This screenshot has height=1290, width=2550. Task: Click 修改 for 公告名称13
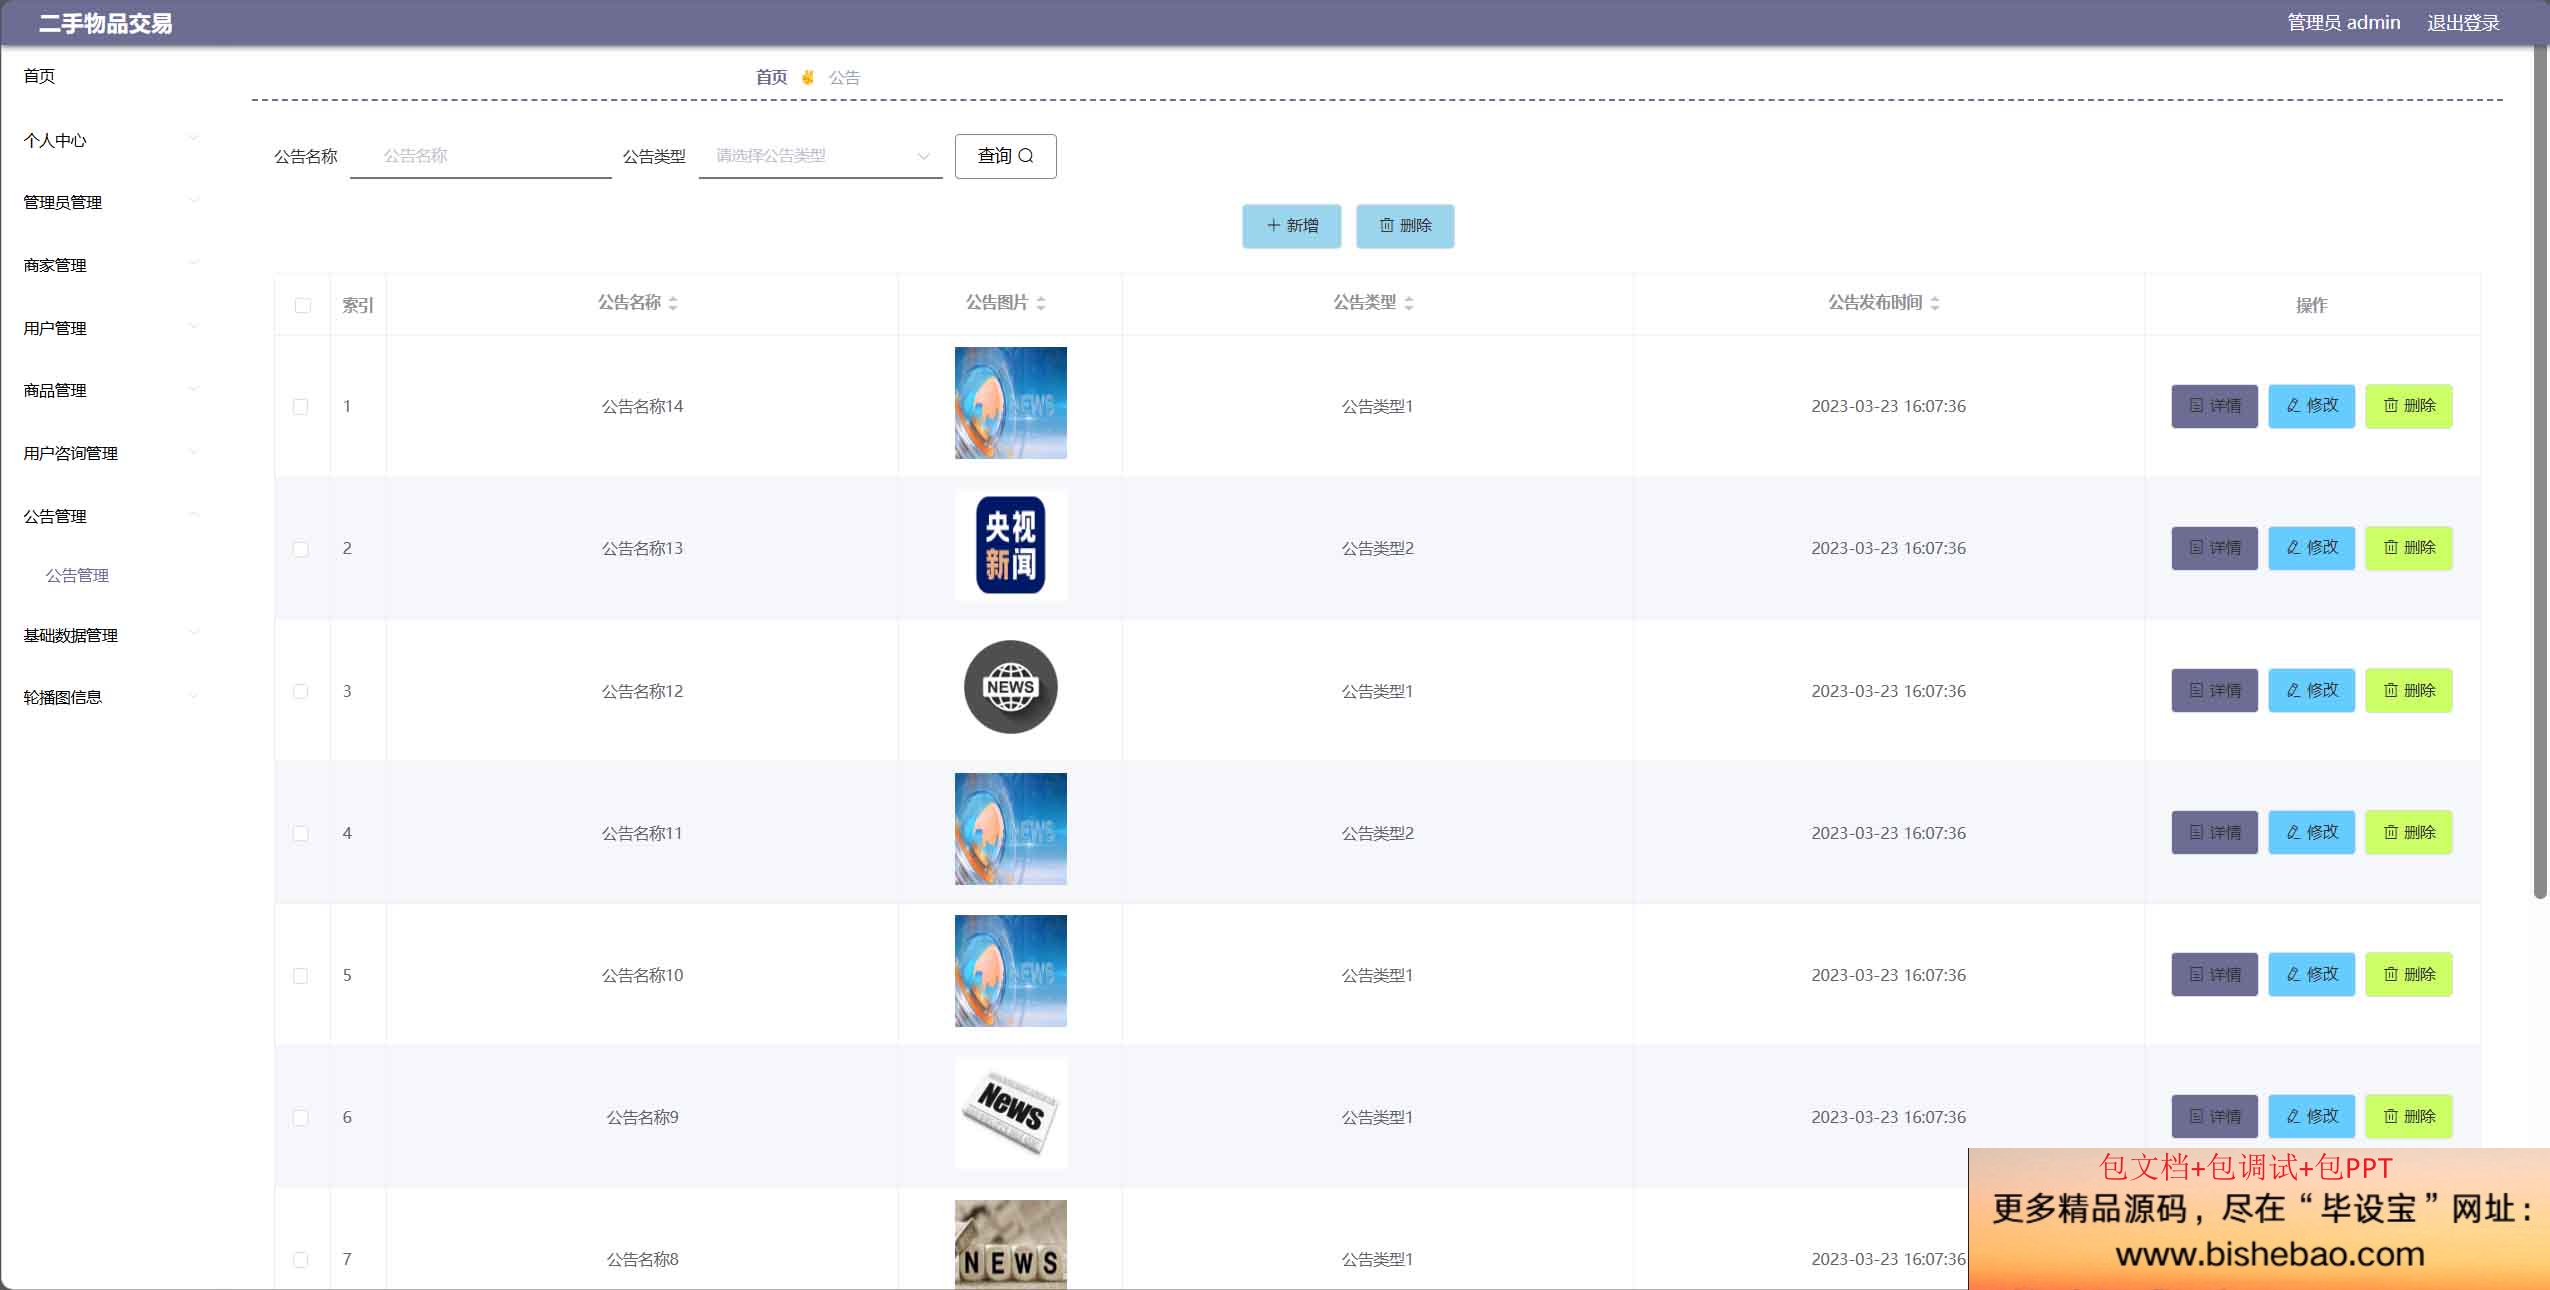pos(2311,548)
